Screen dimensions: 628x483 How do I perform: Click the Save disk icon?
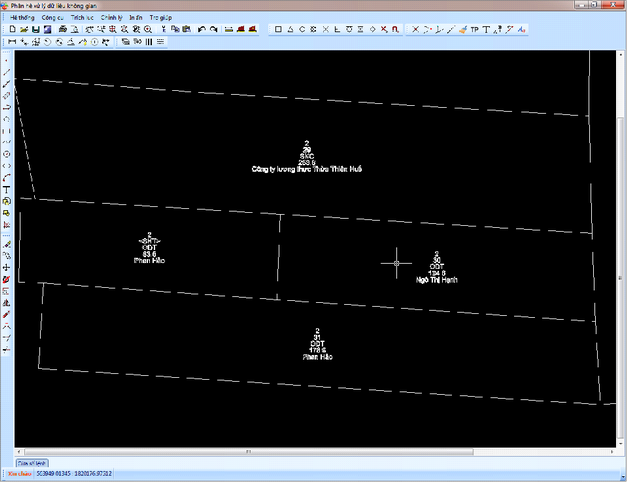click(35, 30)
